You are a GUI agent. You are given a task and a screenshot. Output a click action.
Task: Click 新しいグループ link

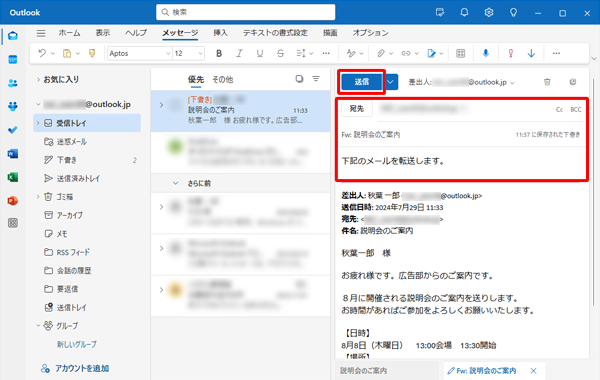(77, 344)
